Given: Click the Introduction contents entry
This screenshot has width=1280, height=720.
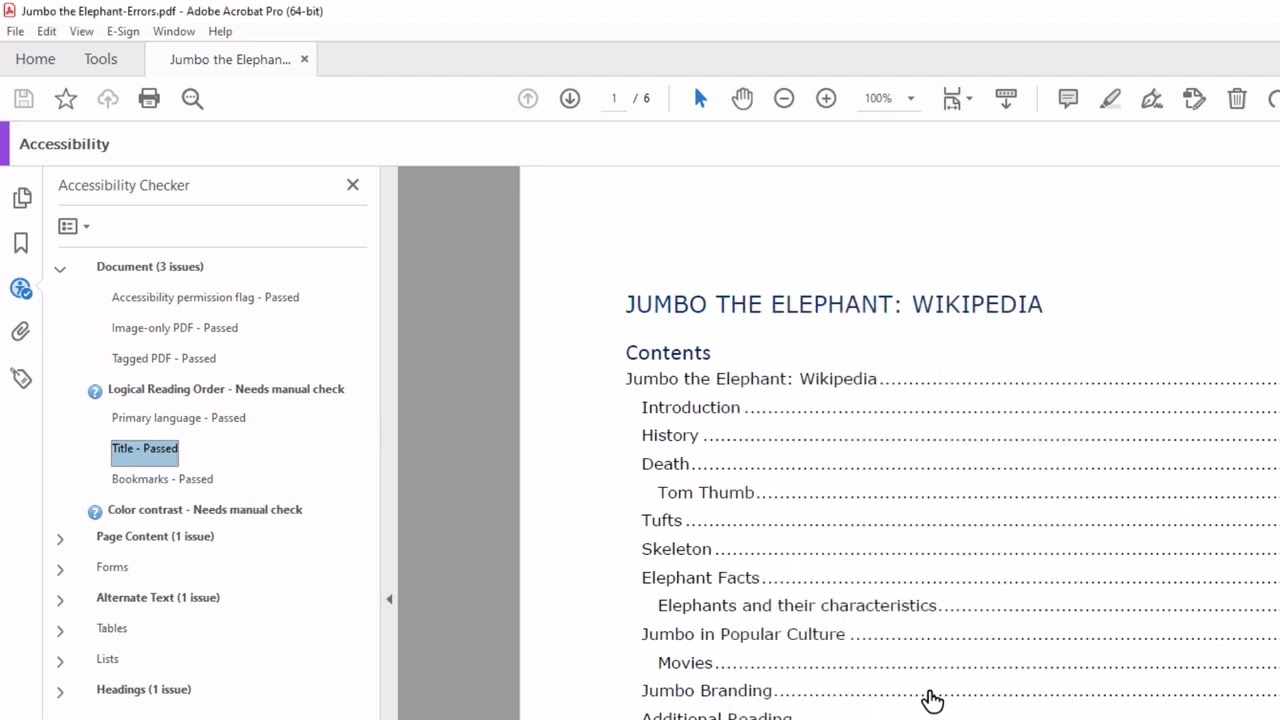Looking at the screenshot, I should (x=691, y=407).
